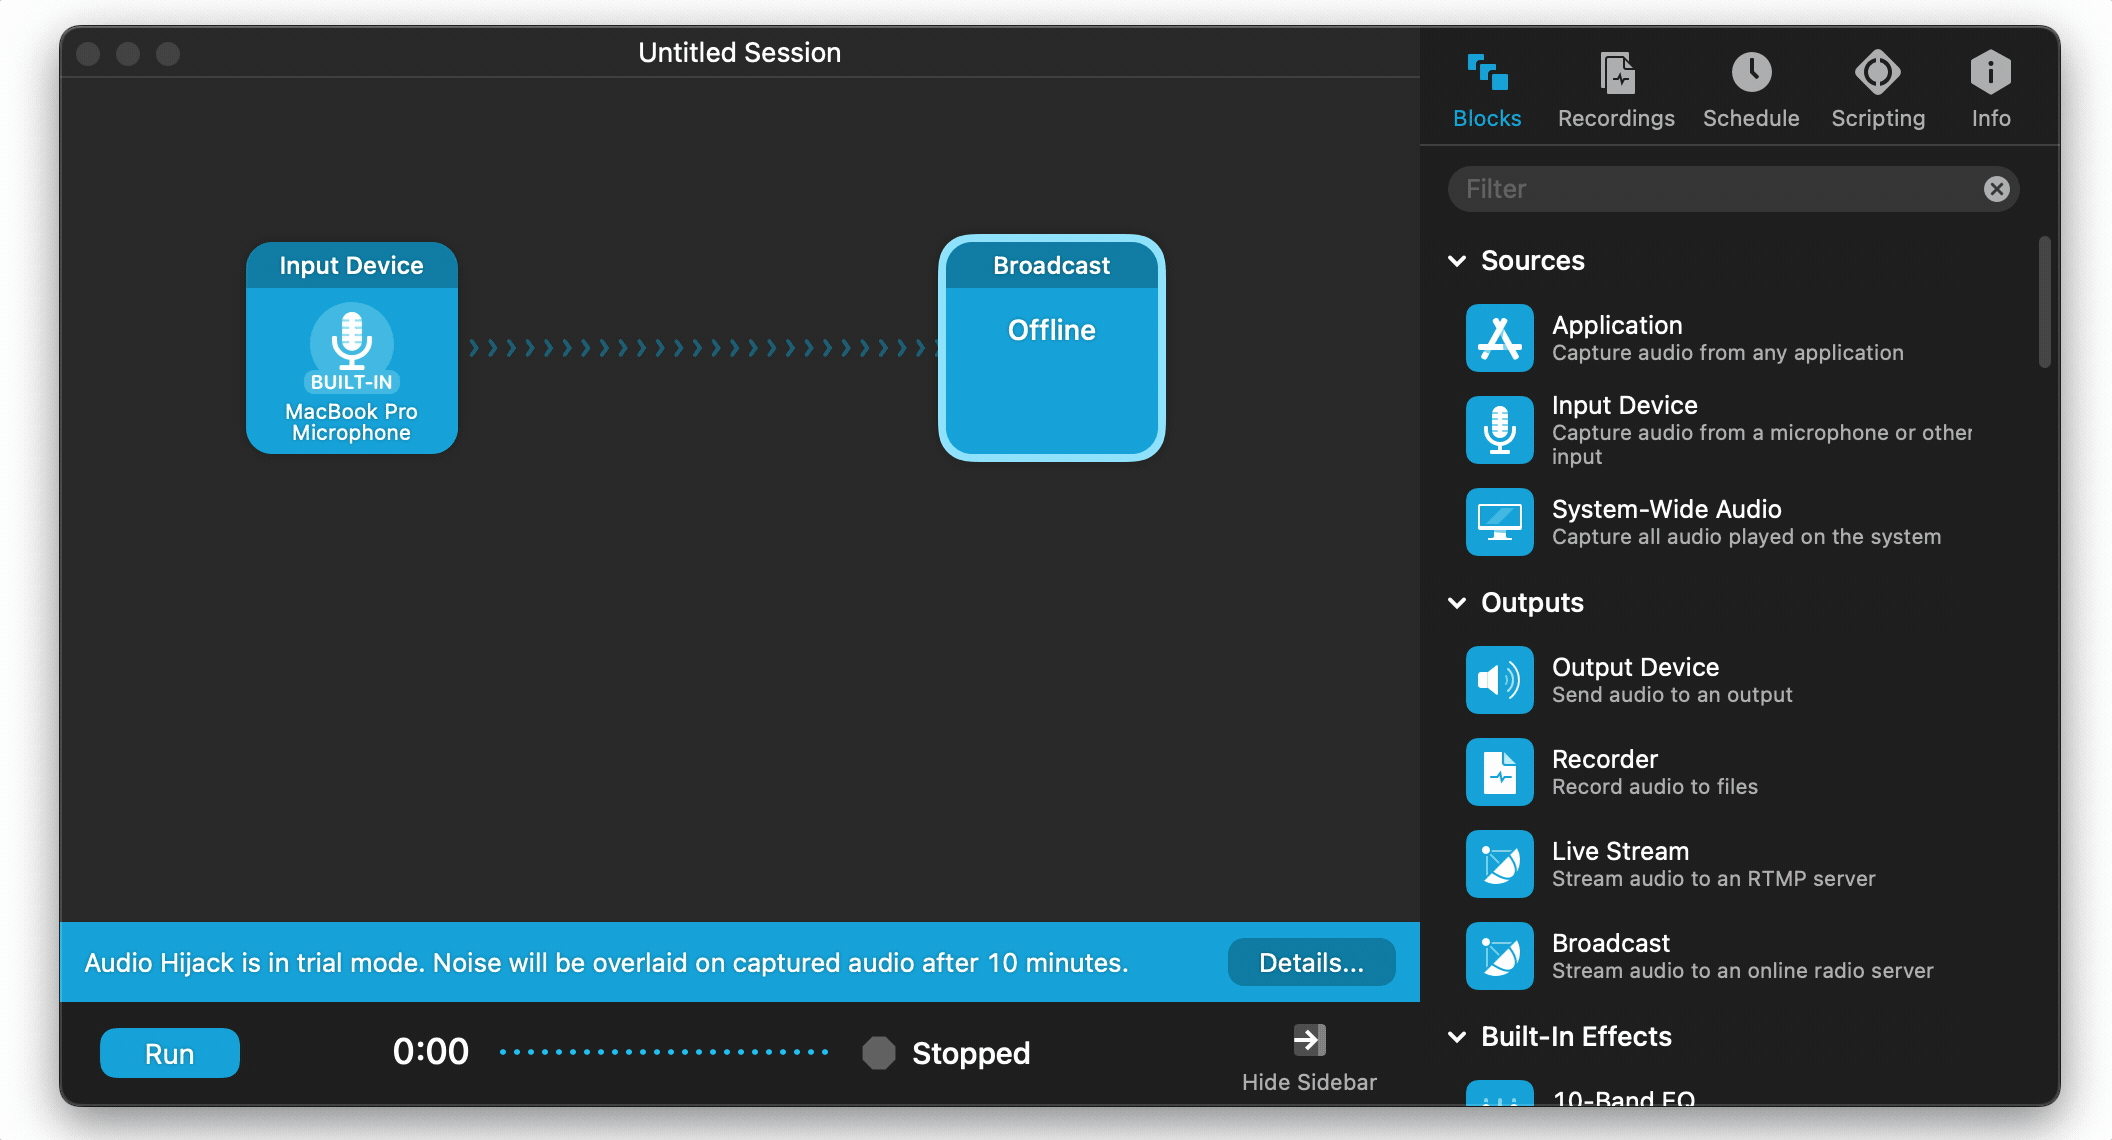Collapse the Sources section
This screenshot has width=2112, height=1140.
click(x=1457, y=261)
